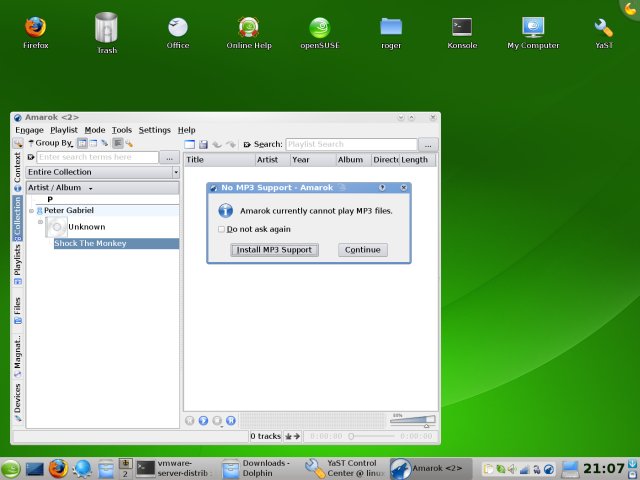This screenshot has height=480, width=640.
Task: Toggle the second view mode in collection toolbar
Action: pos(93,143)
